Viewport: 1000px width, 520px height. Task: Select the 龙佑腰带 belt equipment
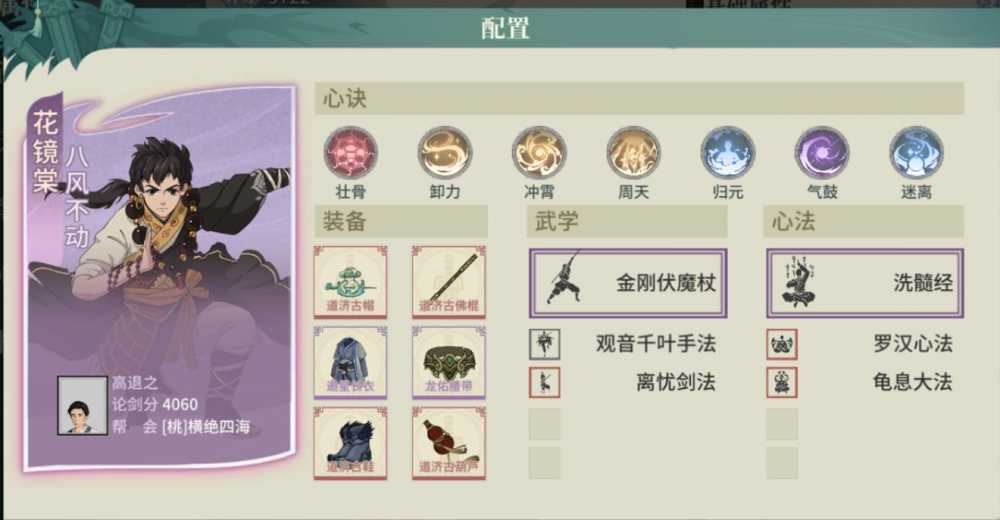click(449, 362)
